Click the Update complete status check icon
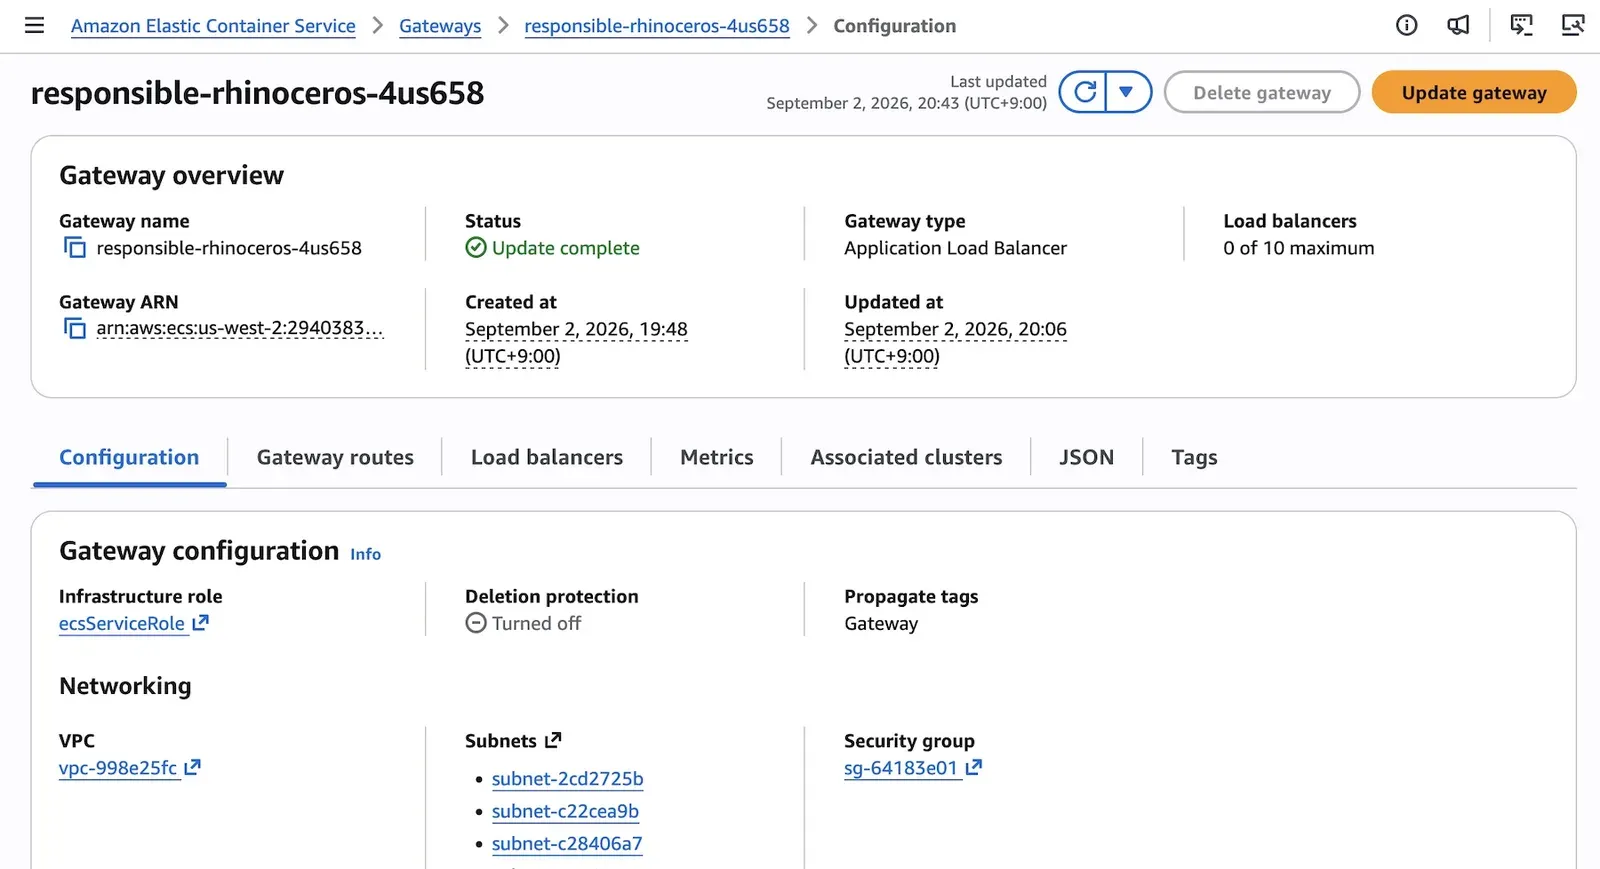1600x869 pixels. (x=476, y=247)
